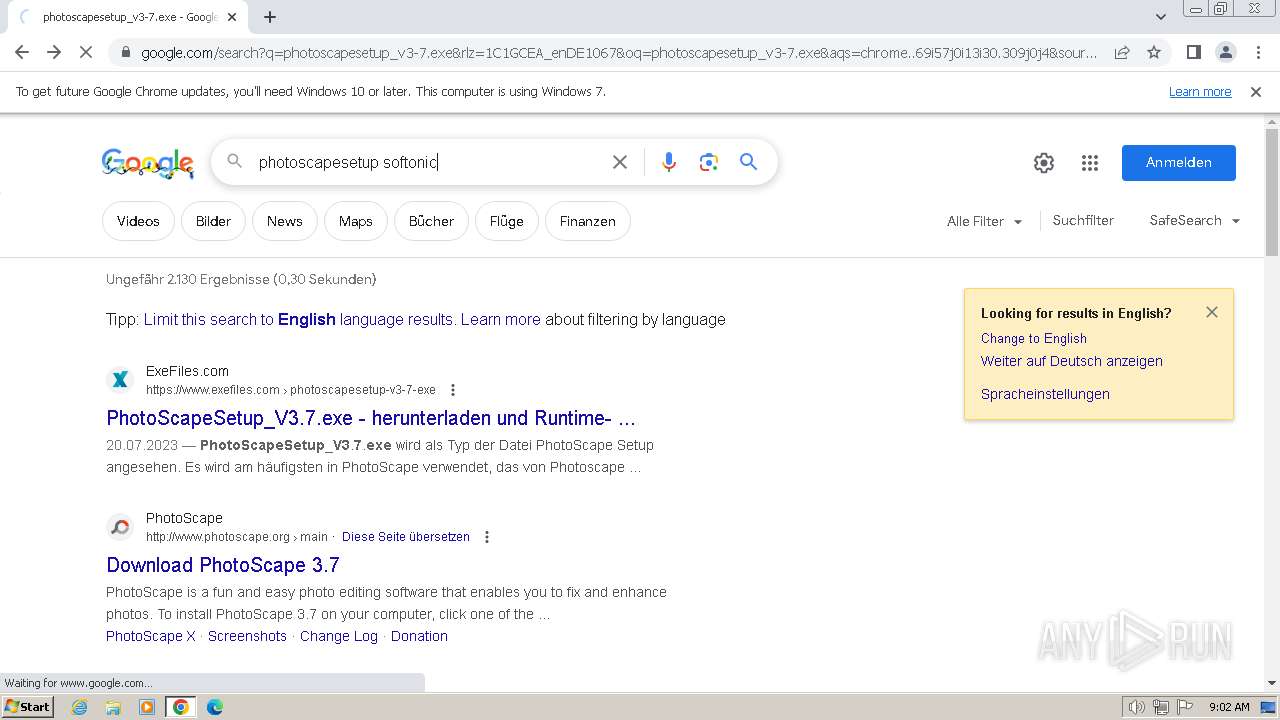The width and height of the screenshot is (1280, 720).
Task: Click the page vertical scrollbar
Action: pos(1272,192)
